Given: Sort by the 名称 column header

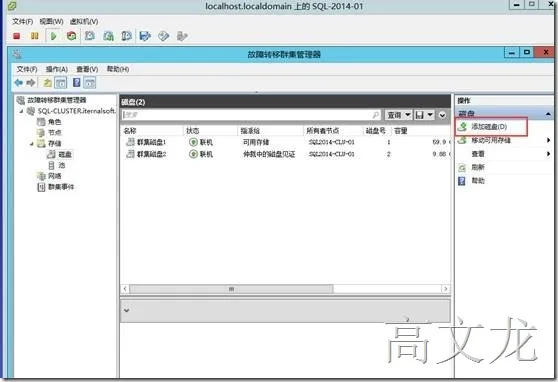Looking at the screenshot, I should [x=130, y=131].
